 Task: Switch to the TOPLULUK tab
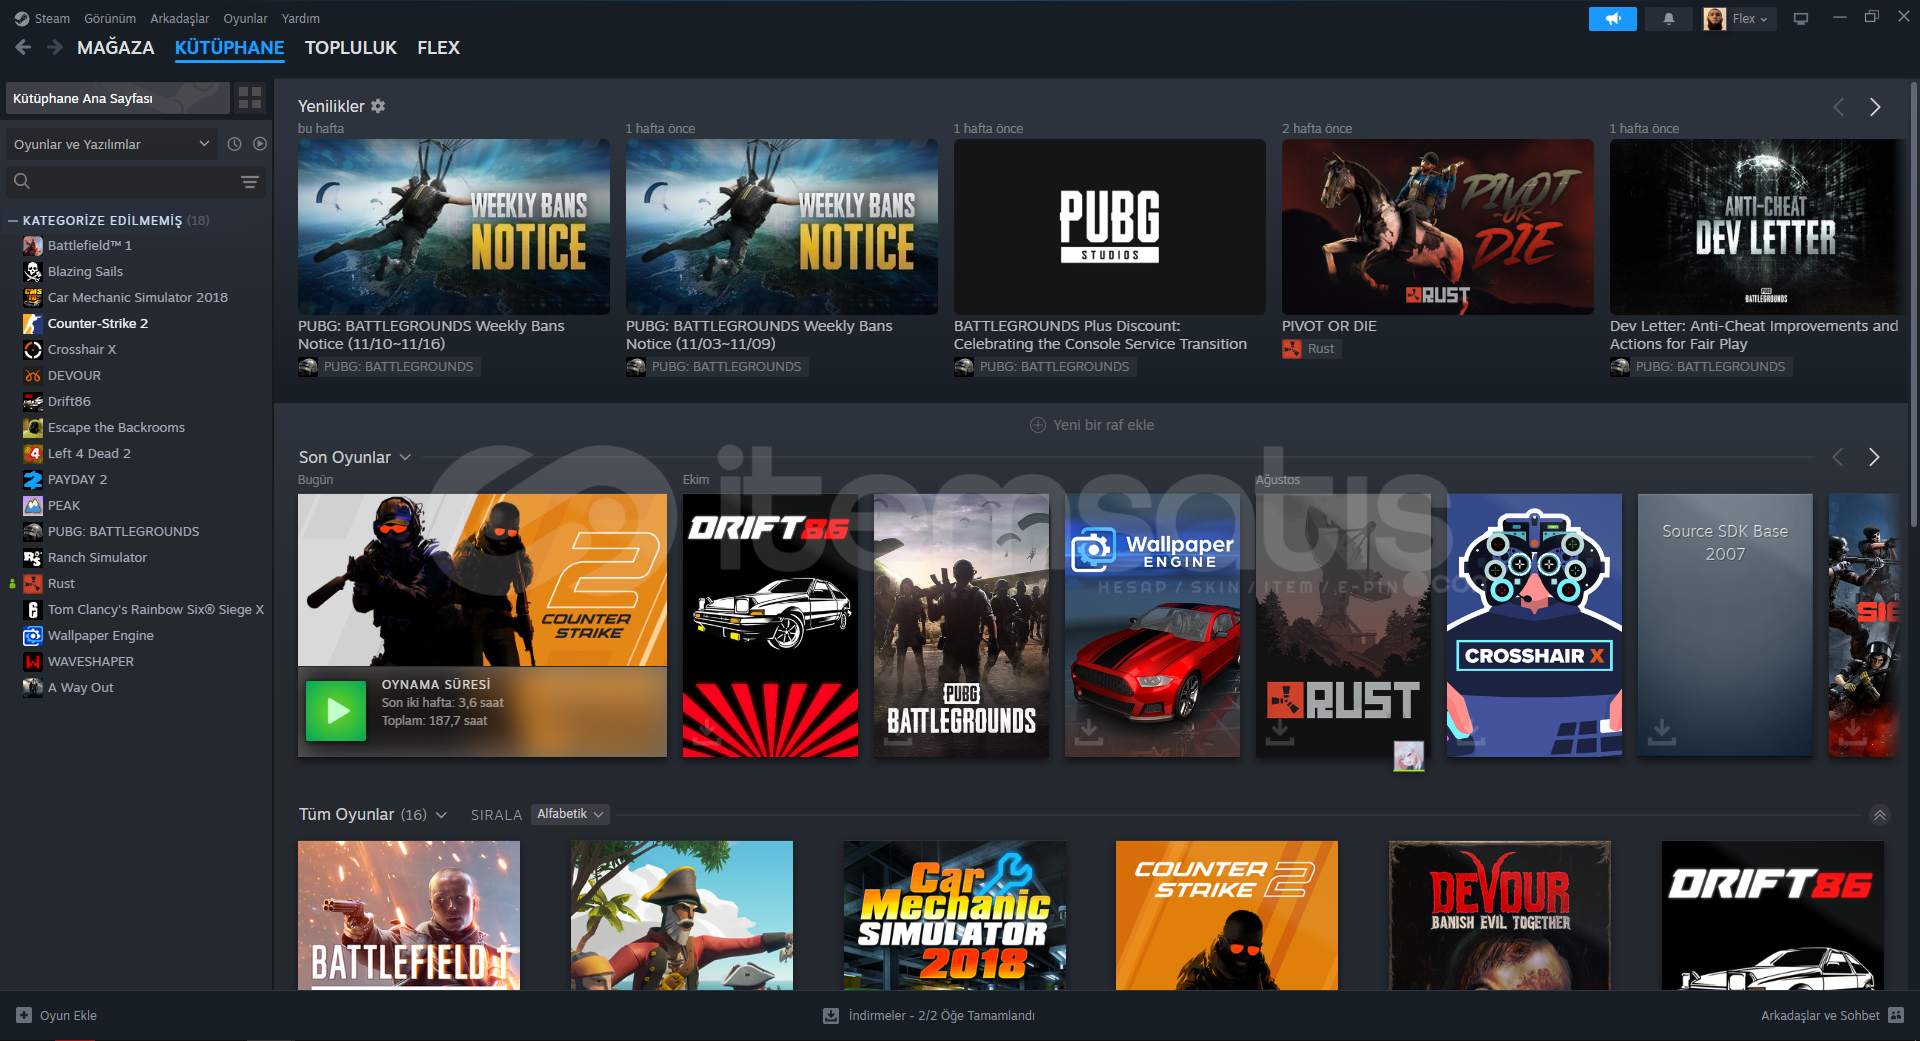(x=351, y=48)
